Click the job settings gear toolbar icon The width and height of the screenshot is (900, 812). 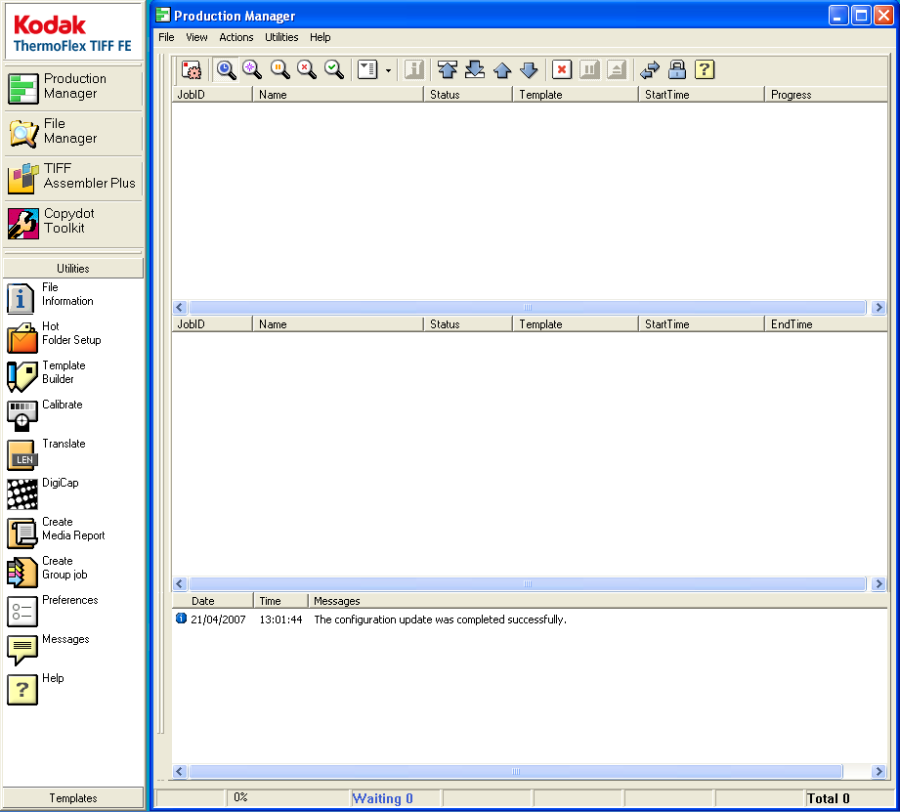191,70
